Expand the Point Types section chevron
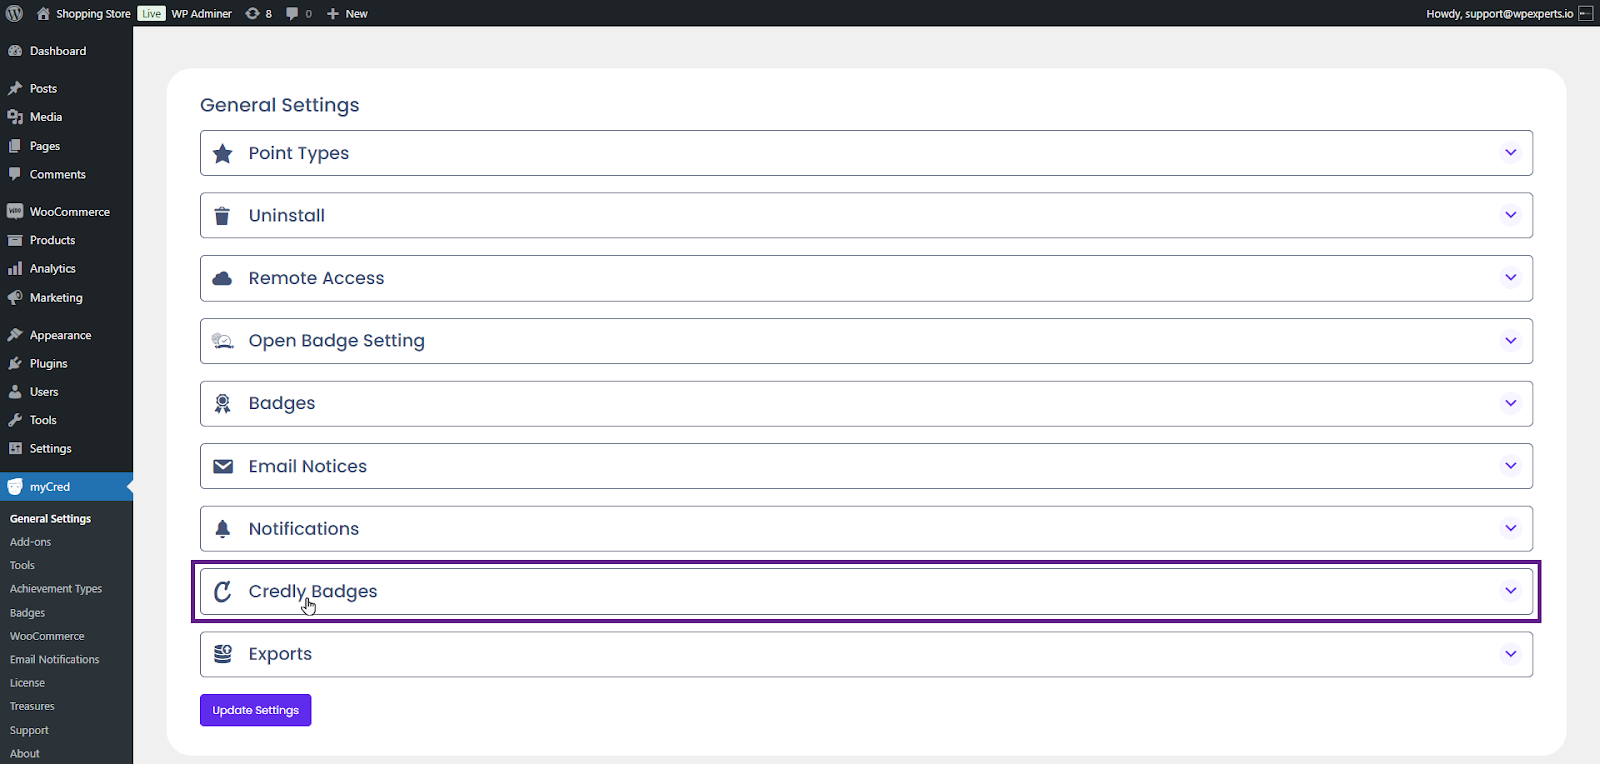 pyautogui.click(x=1510, y=153)
